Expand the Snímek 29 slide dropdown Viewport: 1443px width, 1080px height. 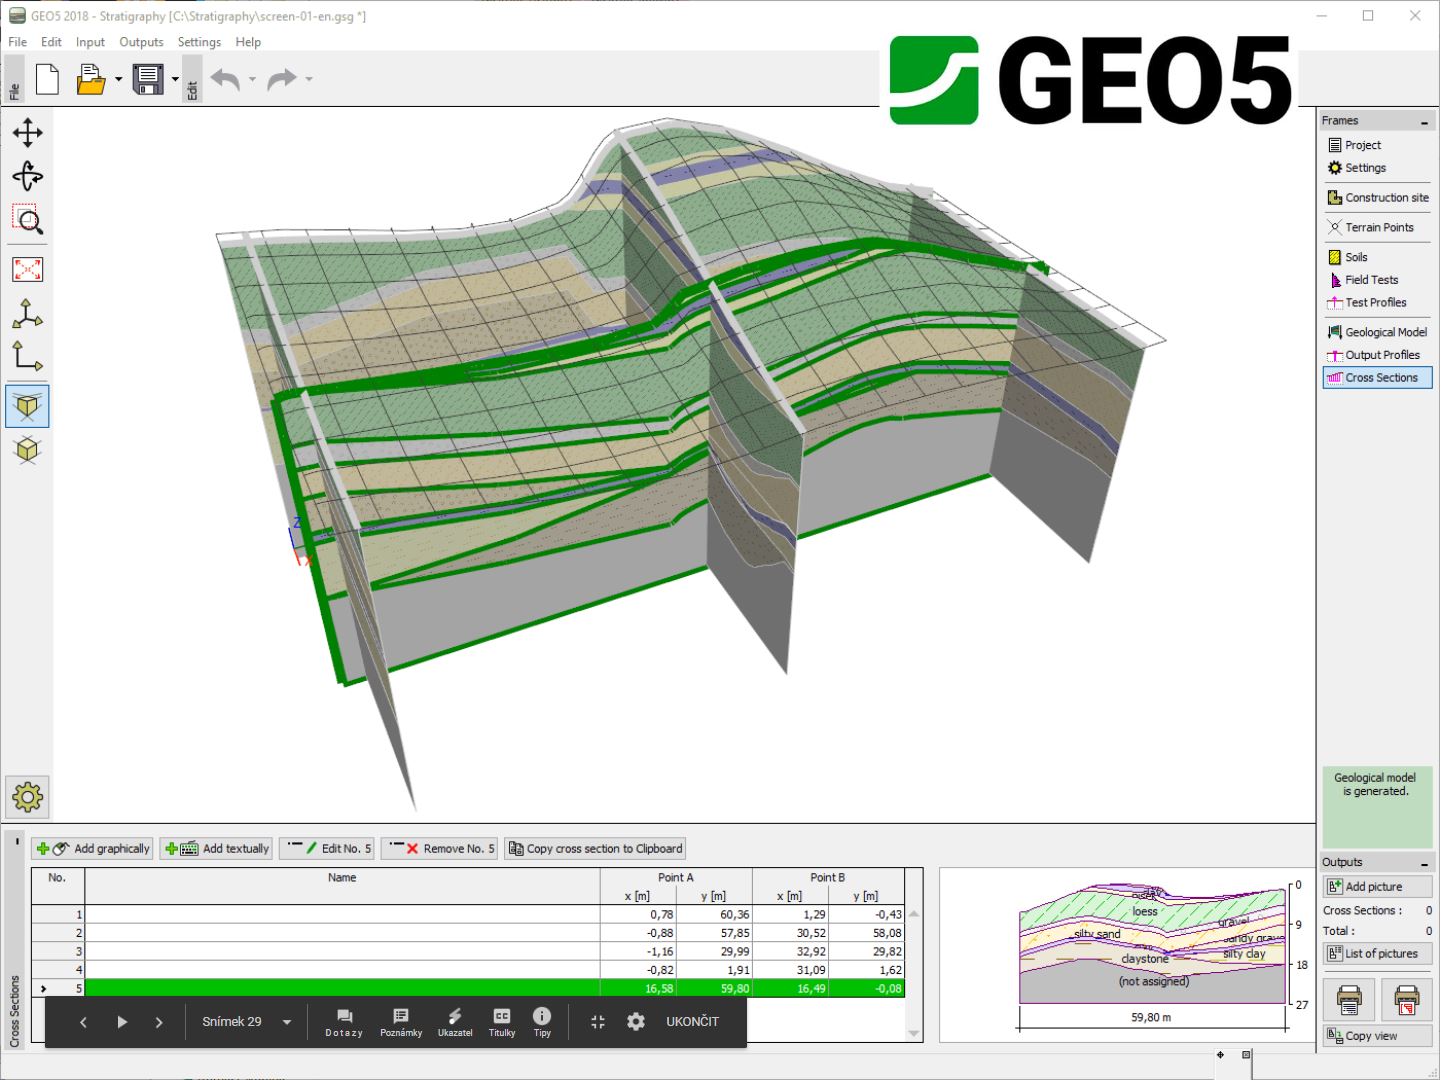pyautogui.click(x=287, y=1022)
